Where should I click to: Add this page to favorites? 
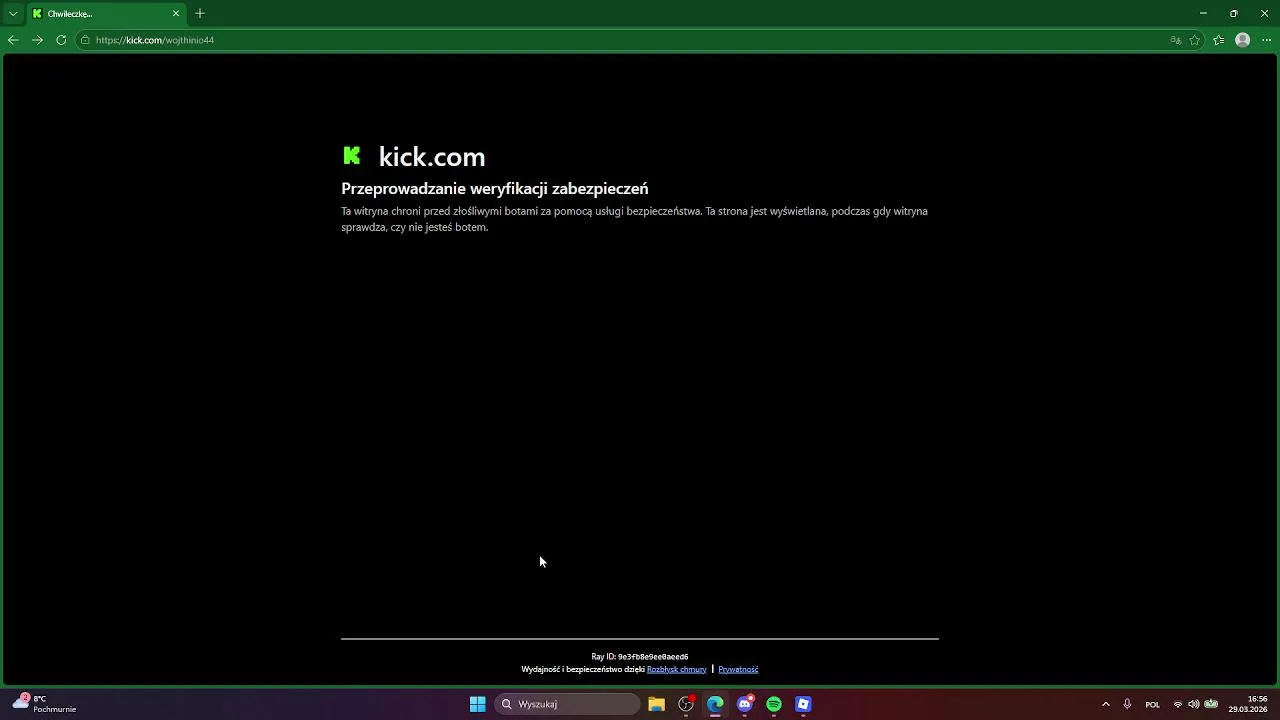pos(1195,40)
